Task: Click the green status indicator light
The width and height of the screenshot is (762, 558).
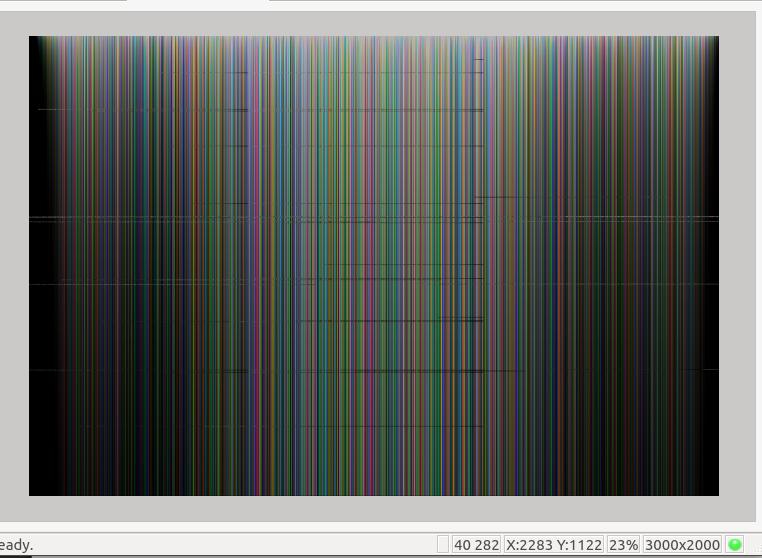Action: [x=735, y=544]
